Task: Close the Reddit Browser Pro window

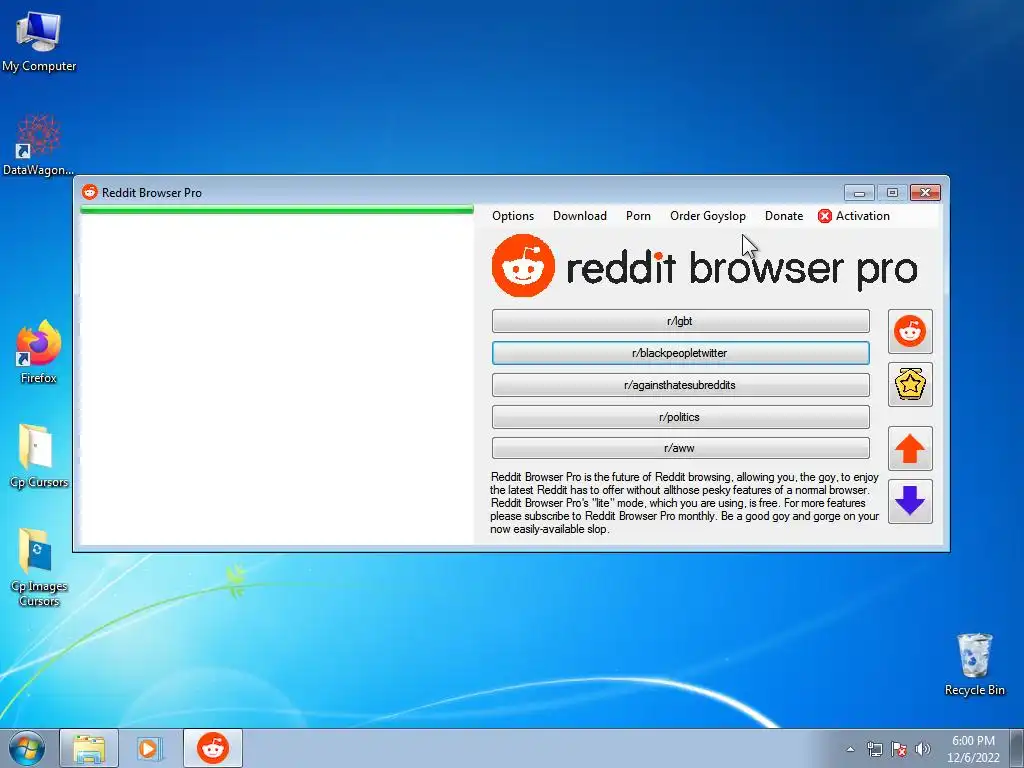Action: (925, 193)
